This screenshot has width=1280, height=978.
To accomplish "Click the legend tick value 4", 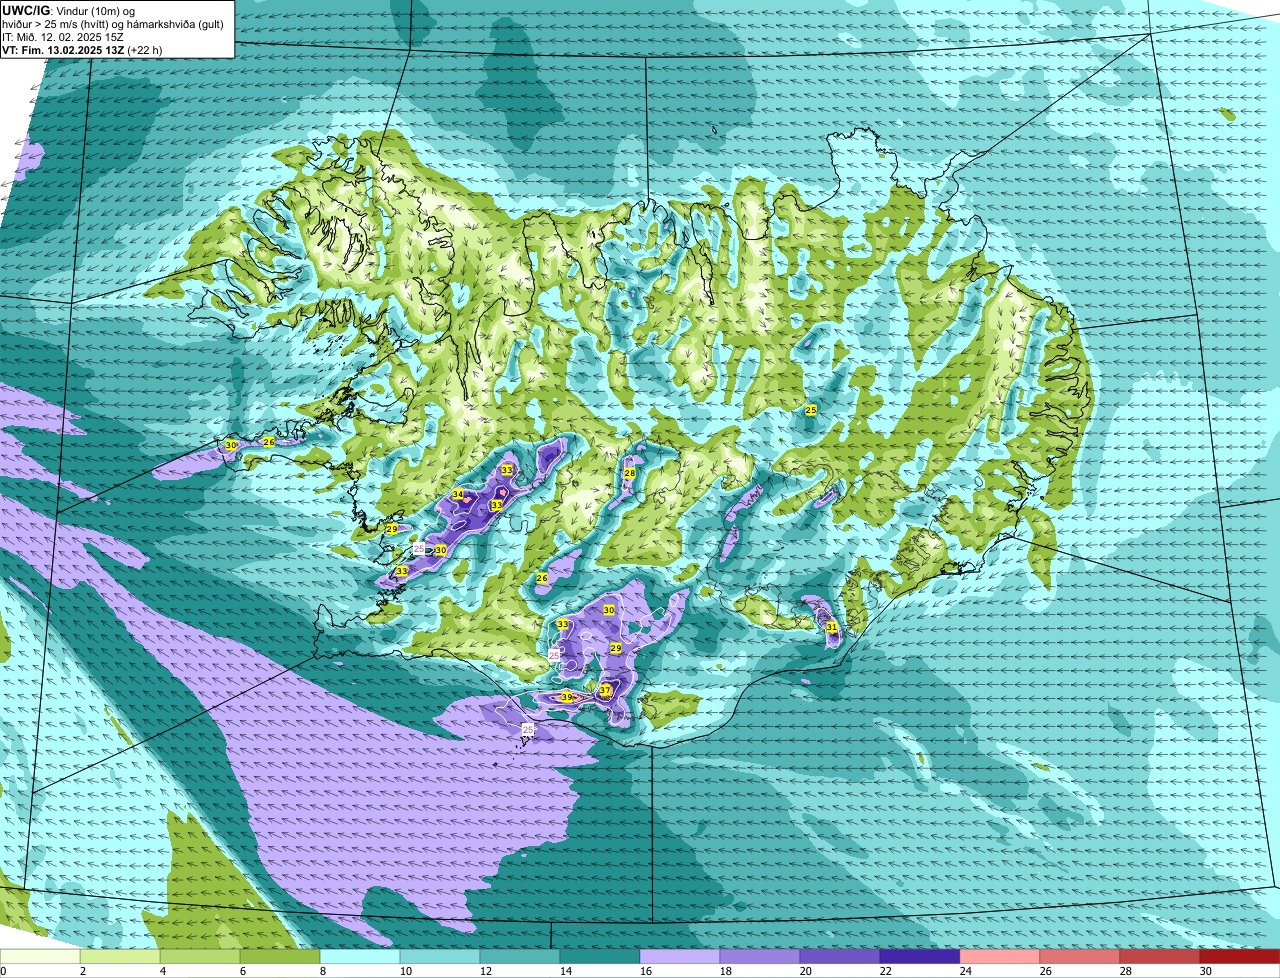I will [162, 971].
